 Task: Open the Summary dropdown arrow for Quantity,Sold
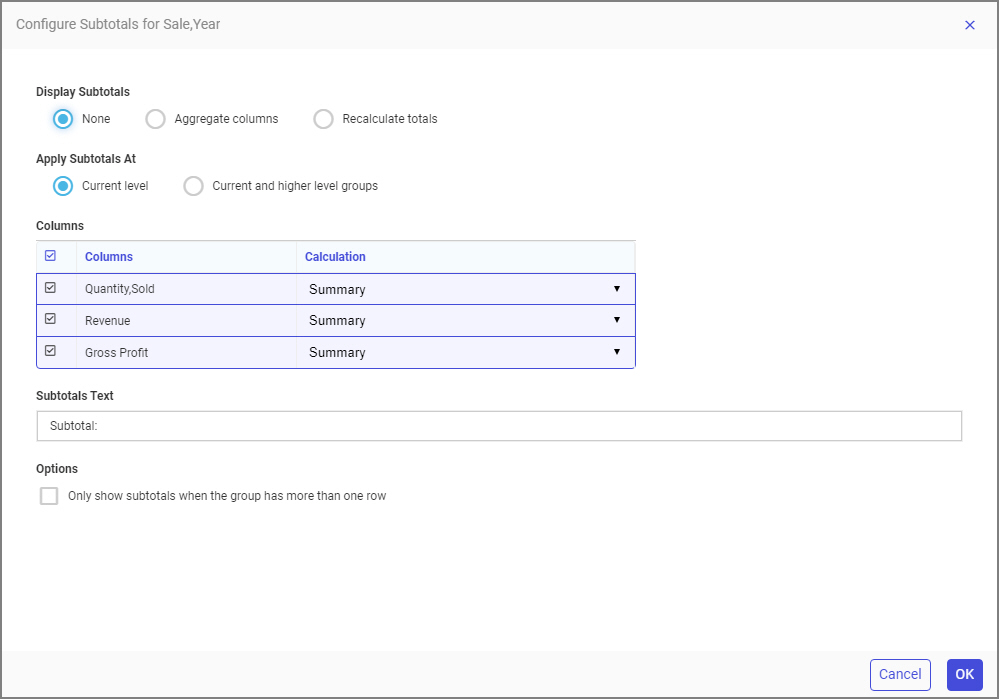pos(619,288)
